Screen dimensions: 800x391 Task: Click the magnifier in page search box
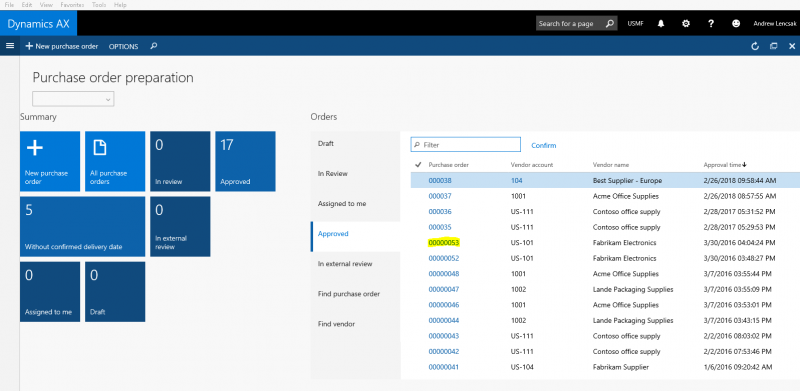[x=610, y=23]
